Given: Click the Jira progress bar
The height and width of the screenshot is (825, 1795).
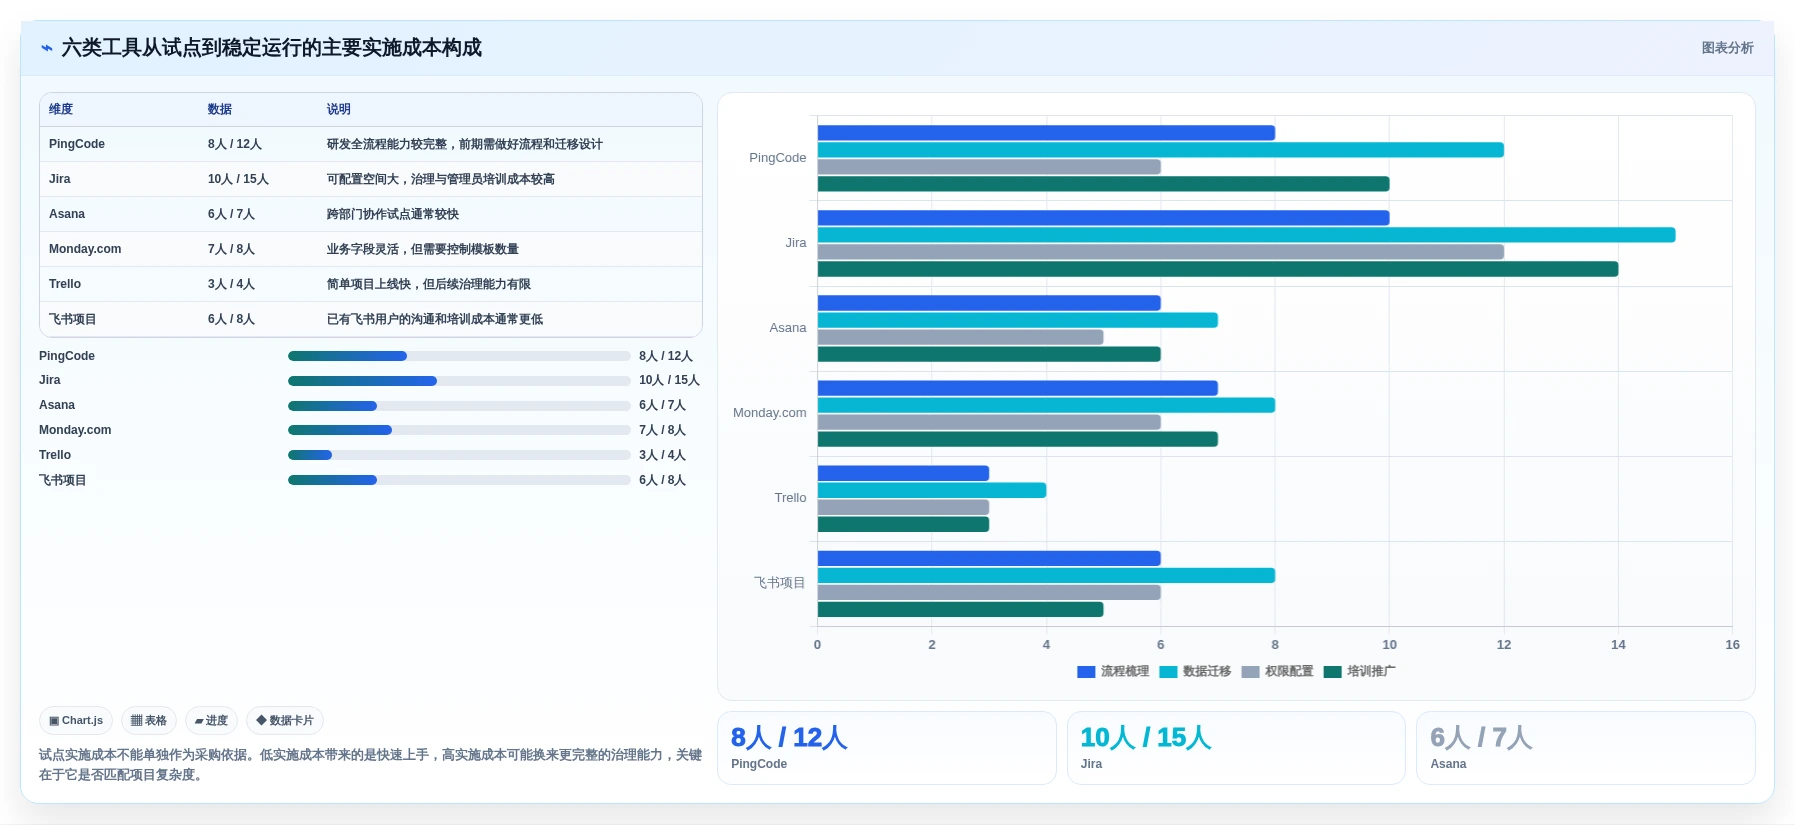Looking at the screenshot, I should [x=459, y=381].
